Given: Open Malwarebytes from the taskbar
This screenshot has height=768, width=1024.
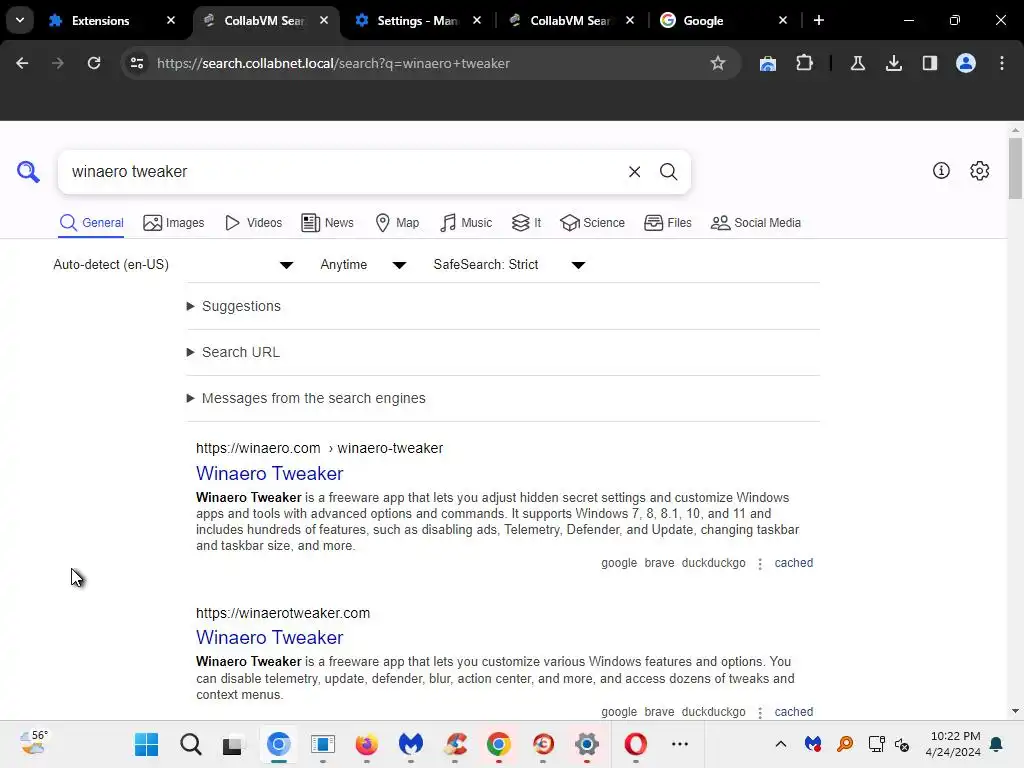Looking at the screenshot, I should click(411, 744).
